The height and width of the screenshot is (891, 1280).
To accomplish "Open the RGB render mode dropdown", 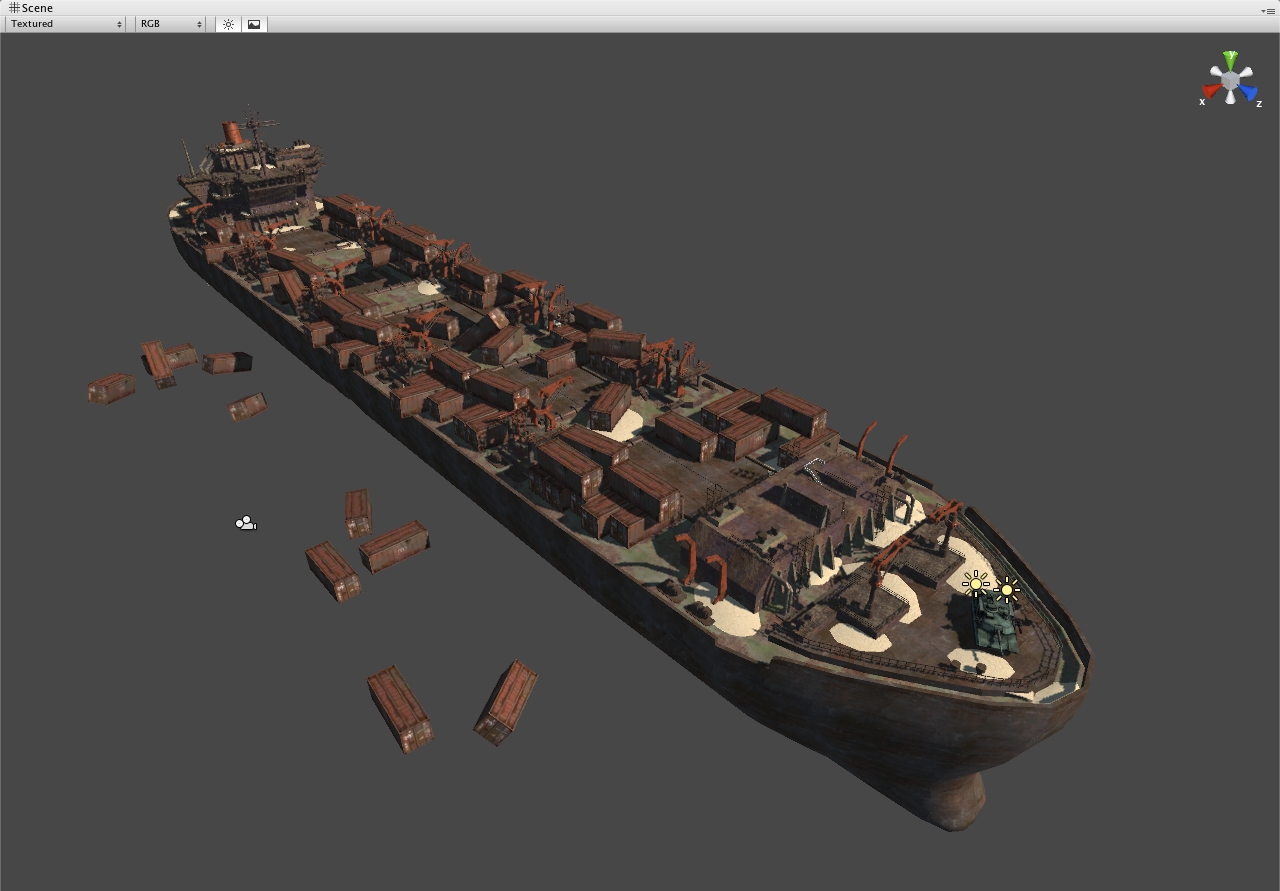I will (170, 24).
